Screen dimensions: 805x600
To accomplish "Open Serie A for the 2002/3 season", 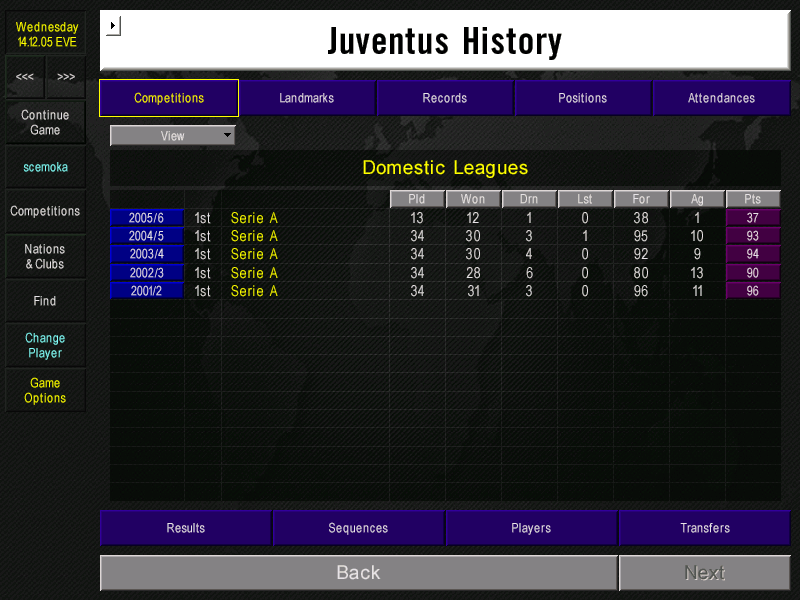I will click(x=254, y=273).
